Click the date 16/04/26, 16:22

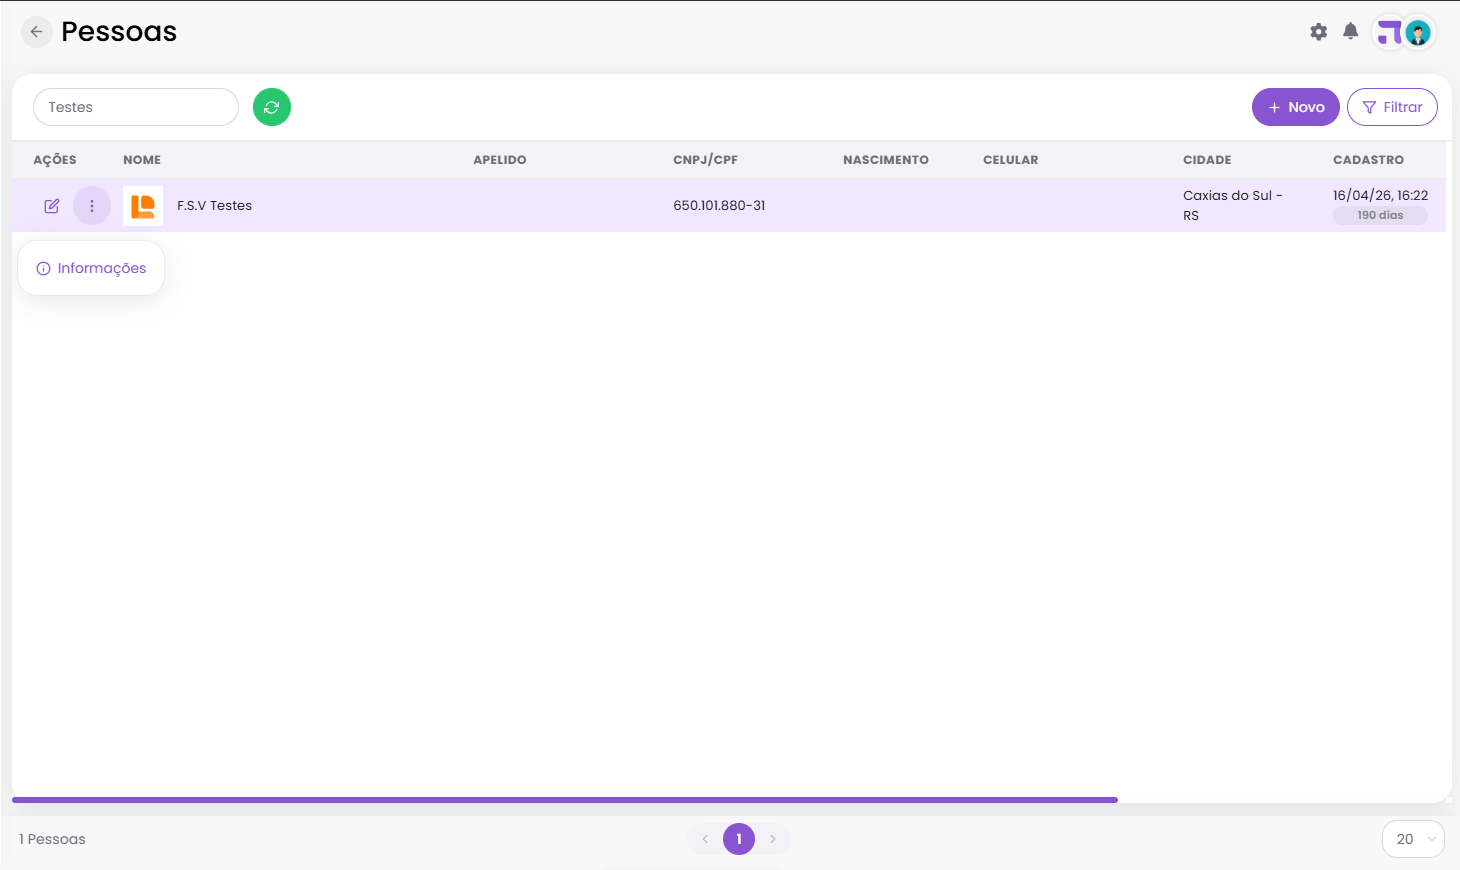tap(1380, 196)
